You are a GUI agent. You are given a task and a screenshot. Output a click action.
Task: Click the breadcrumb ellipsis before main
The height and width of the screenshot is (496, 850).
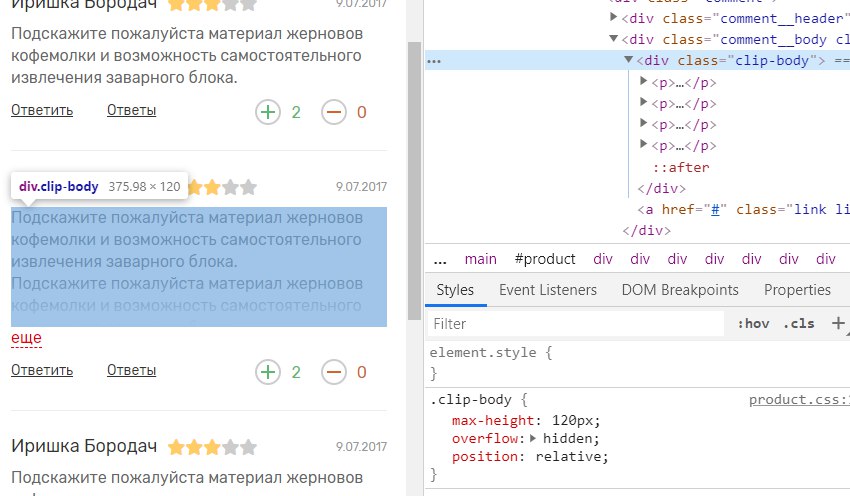coord(440,260)
